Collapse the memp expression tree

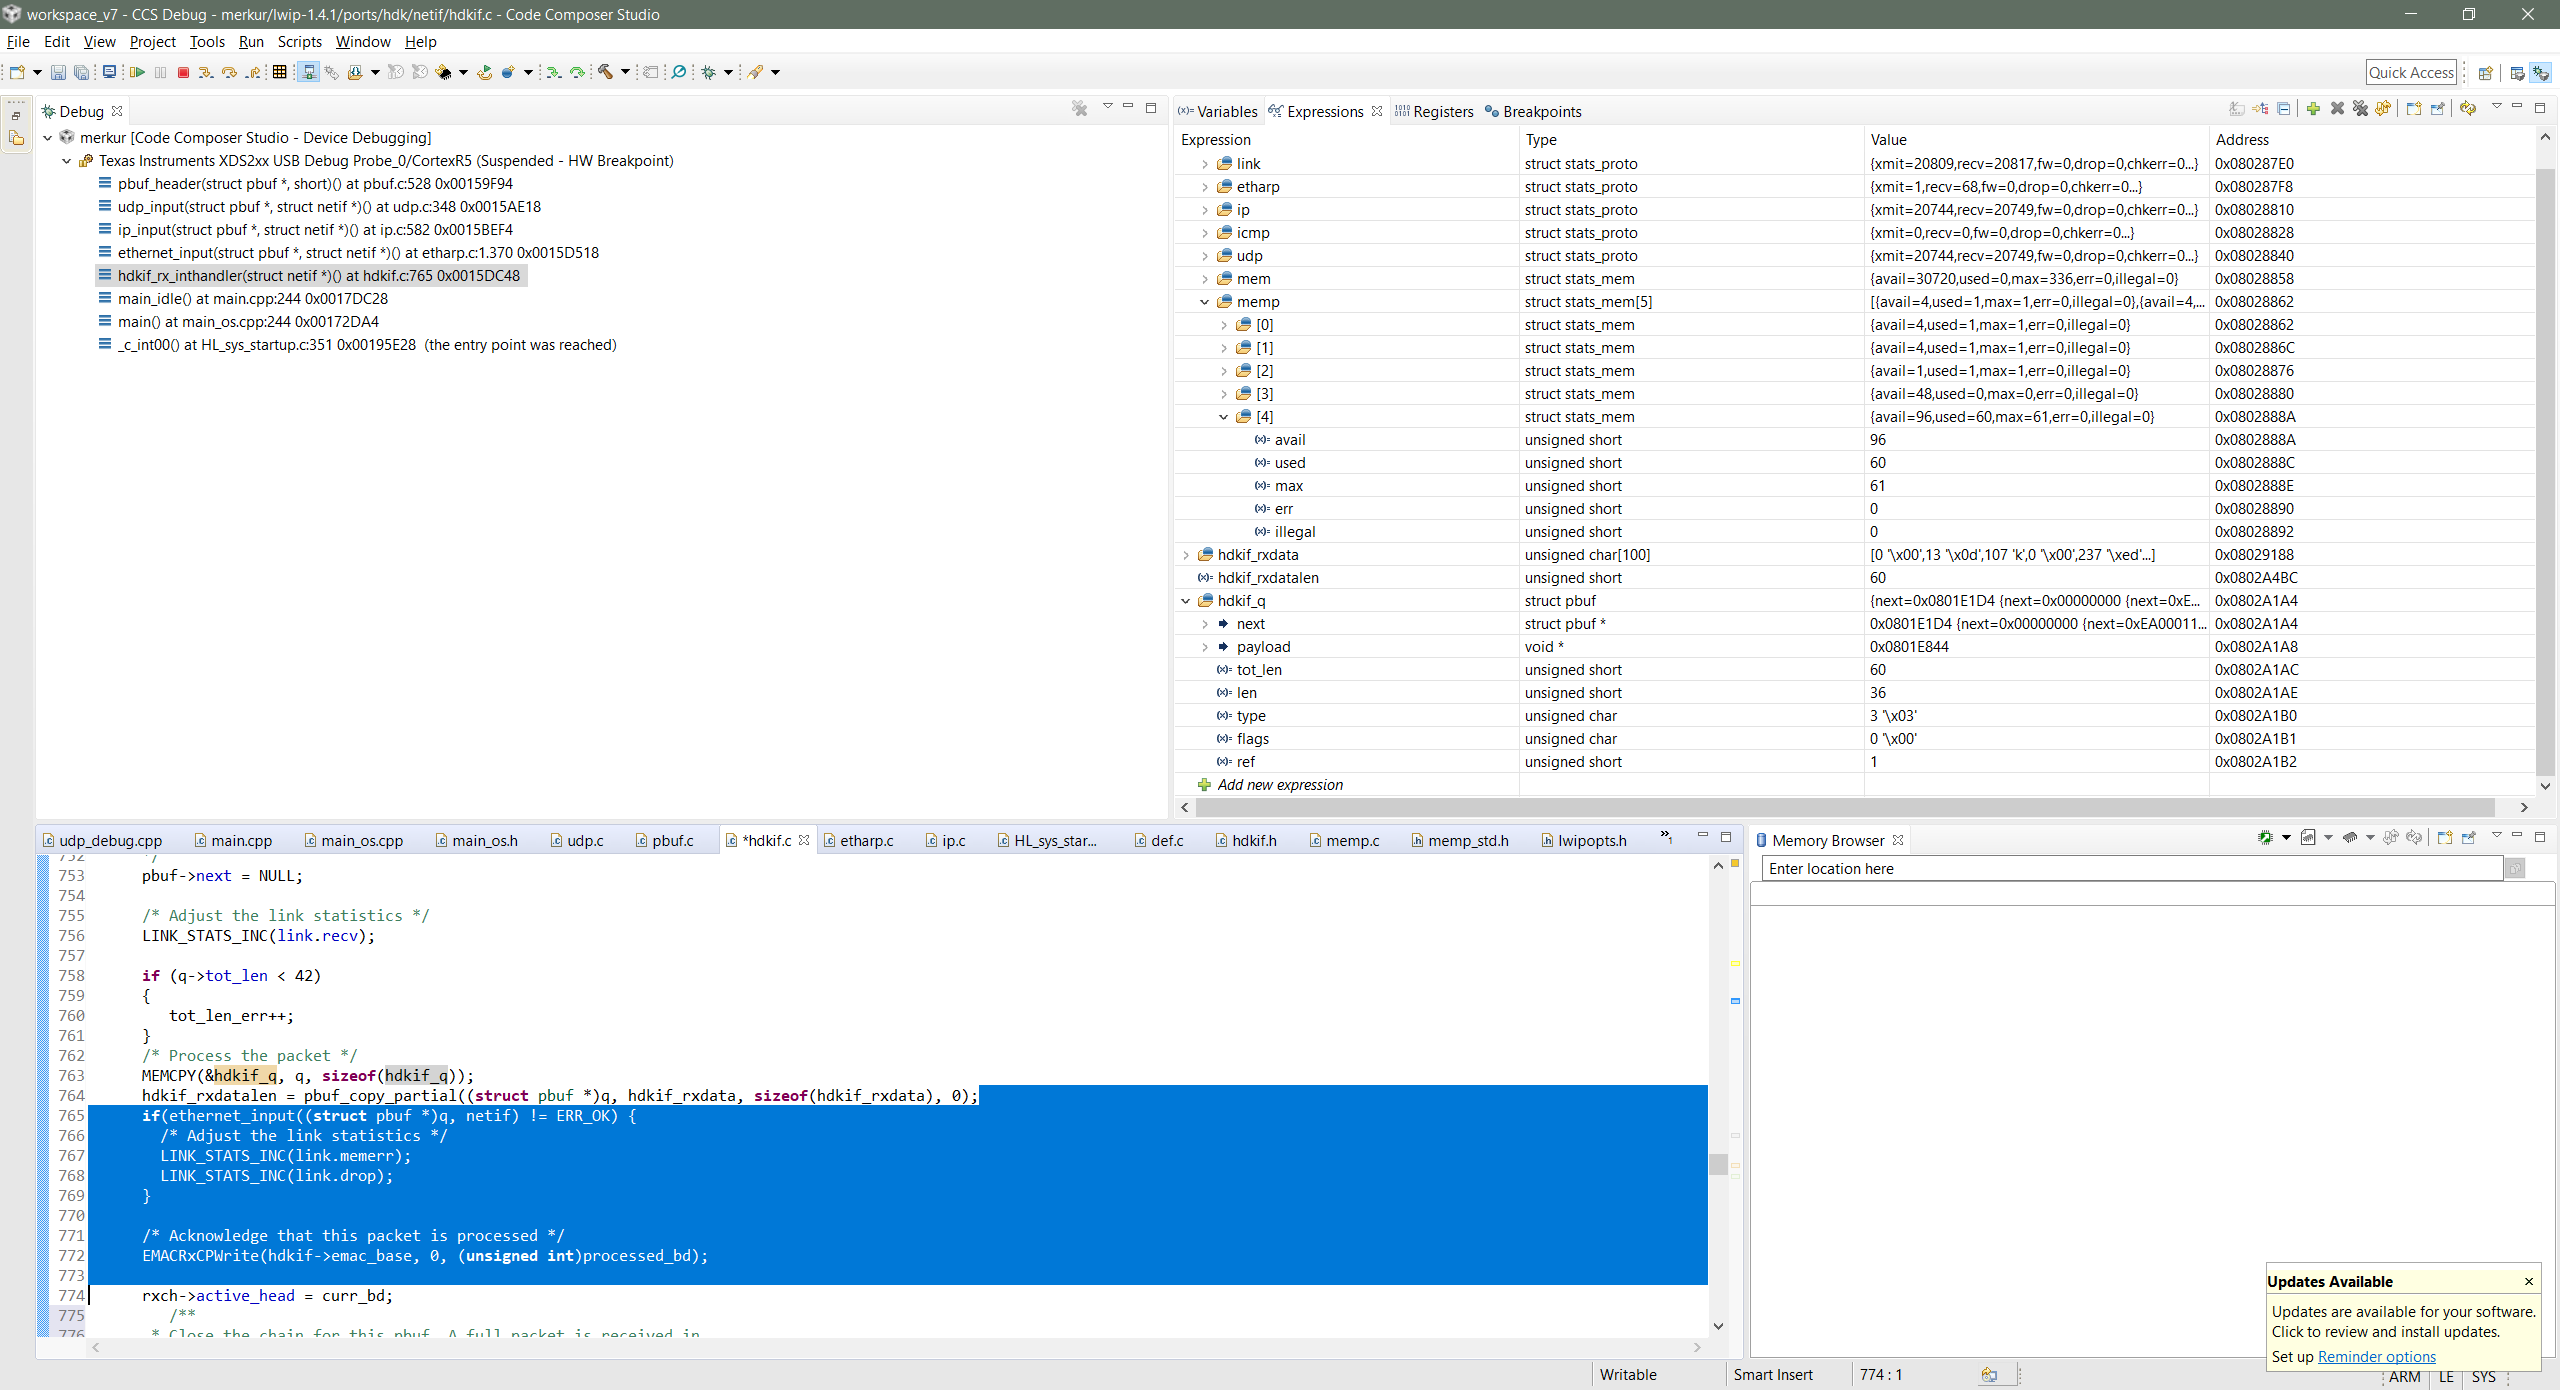pos(1205,302)
